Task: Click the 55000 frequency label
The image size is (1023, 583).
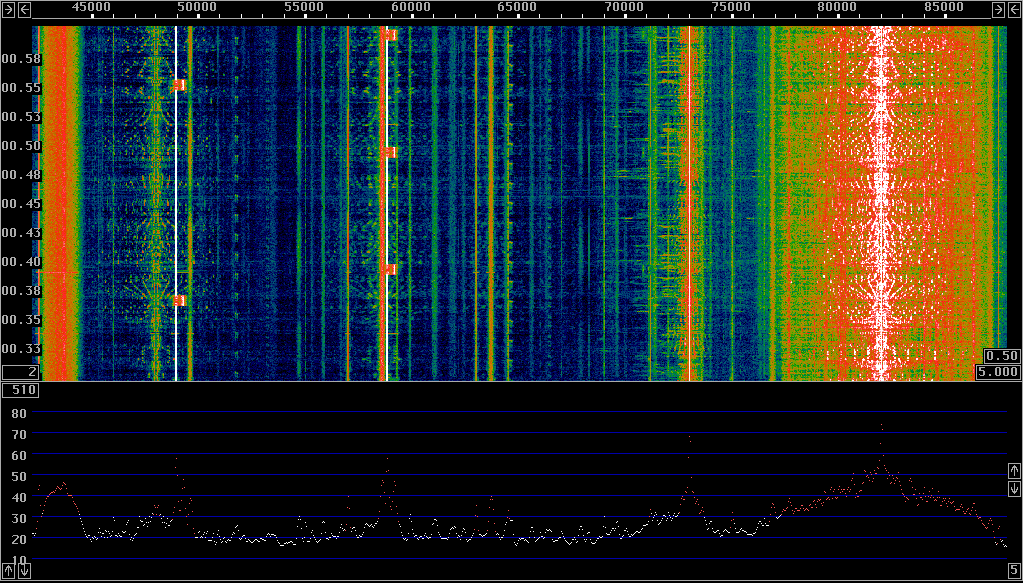Action: [303, 8]
